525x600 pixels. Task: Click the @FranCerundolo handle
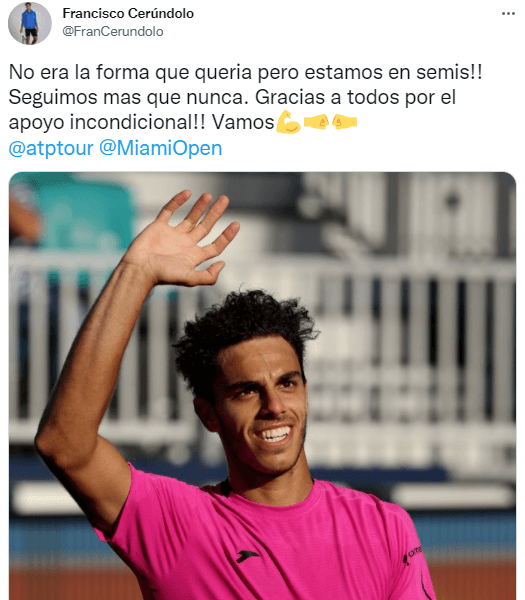113,31
